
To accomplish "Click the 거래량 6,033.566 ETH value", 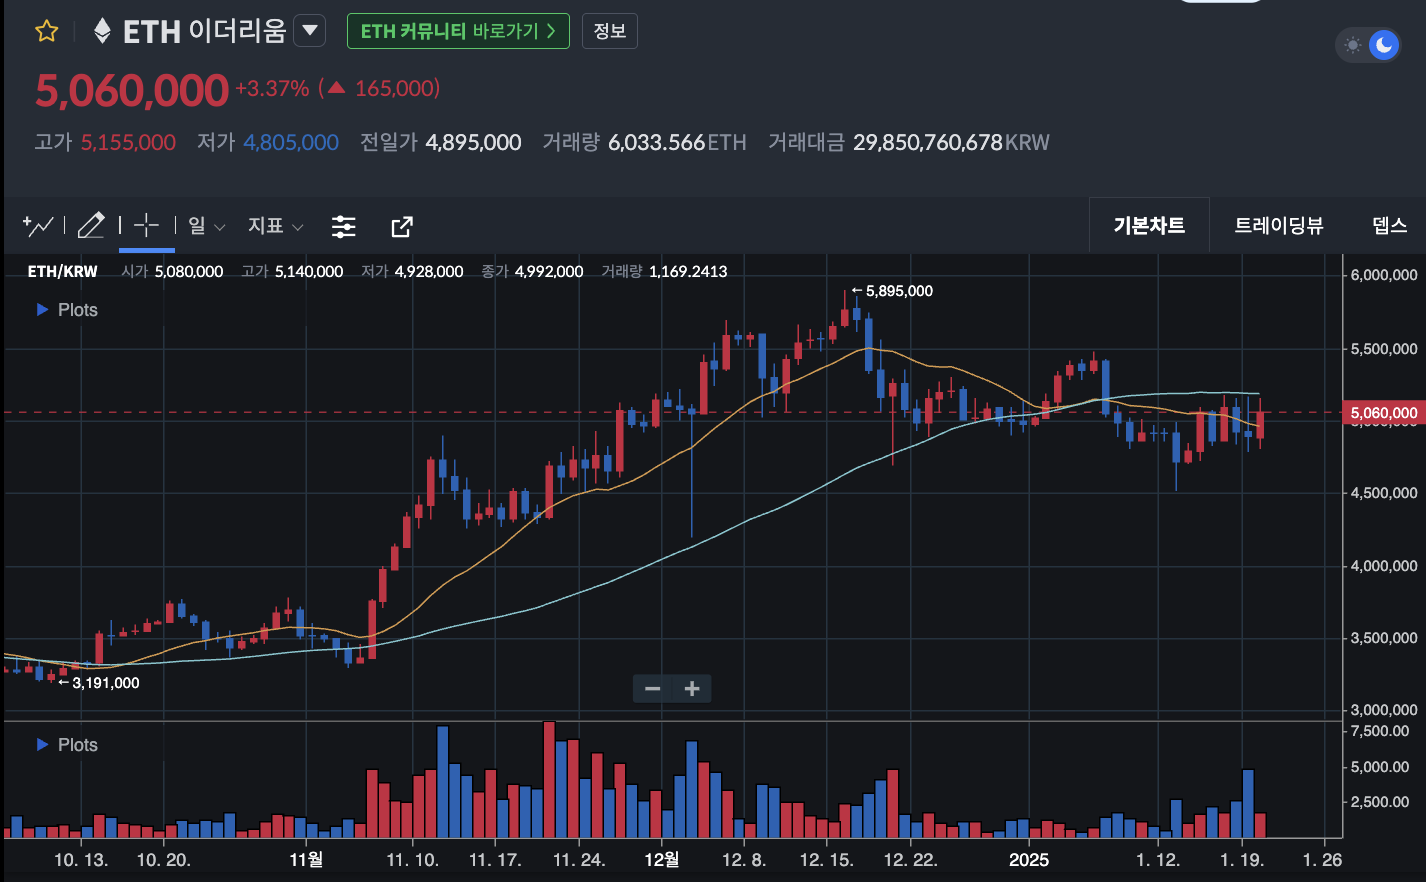I will [x=677, y=143].
